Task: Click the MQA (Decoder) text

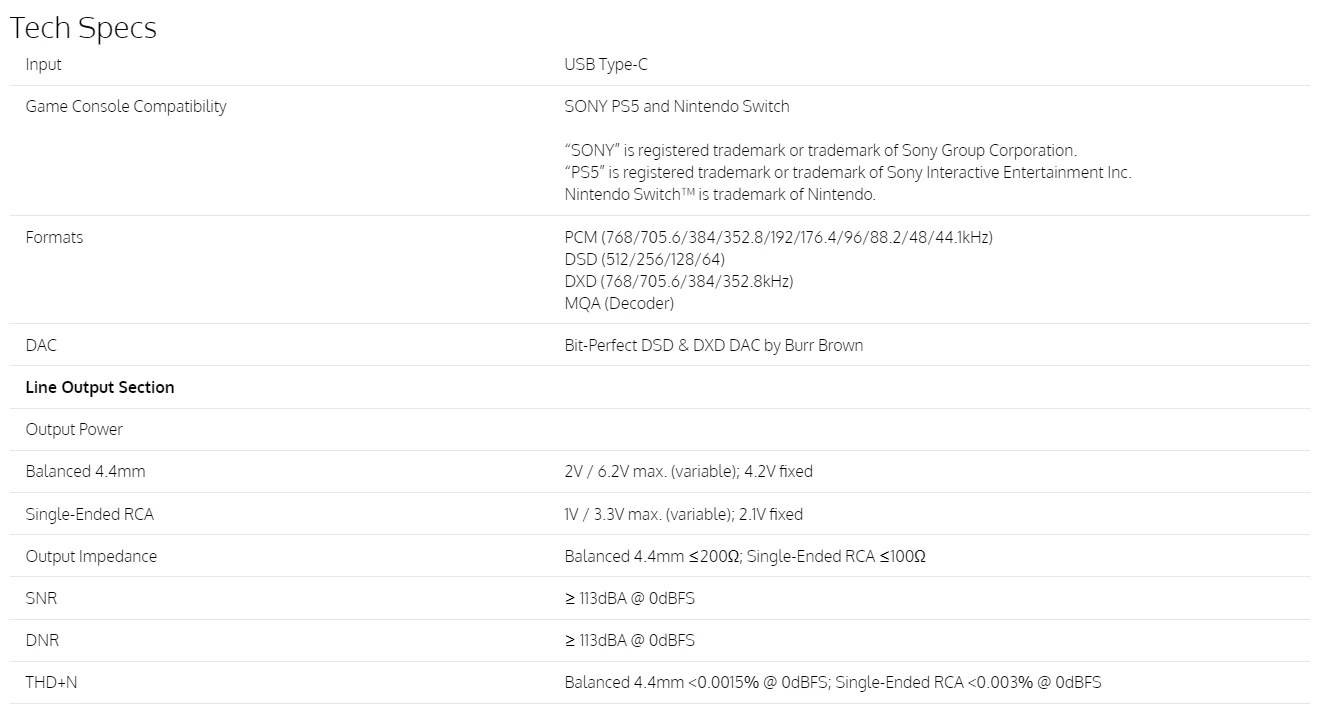Action: 619,304
